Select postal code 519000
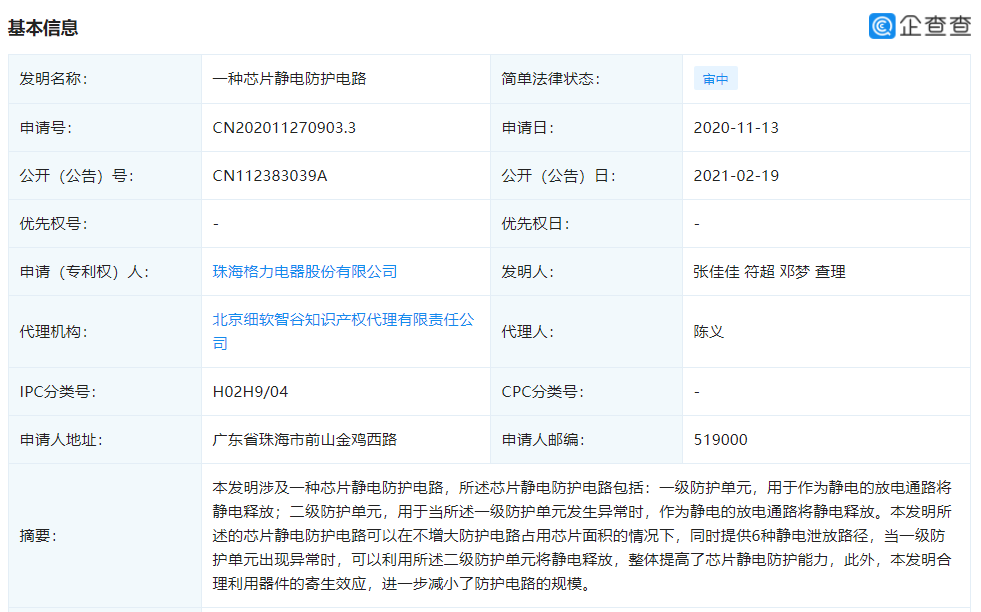 [720, 440]
